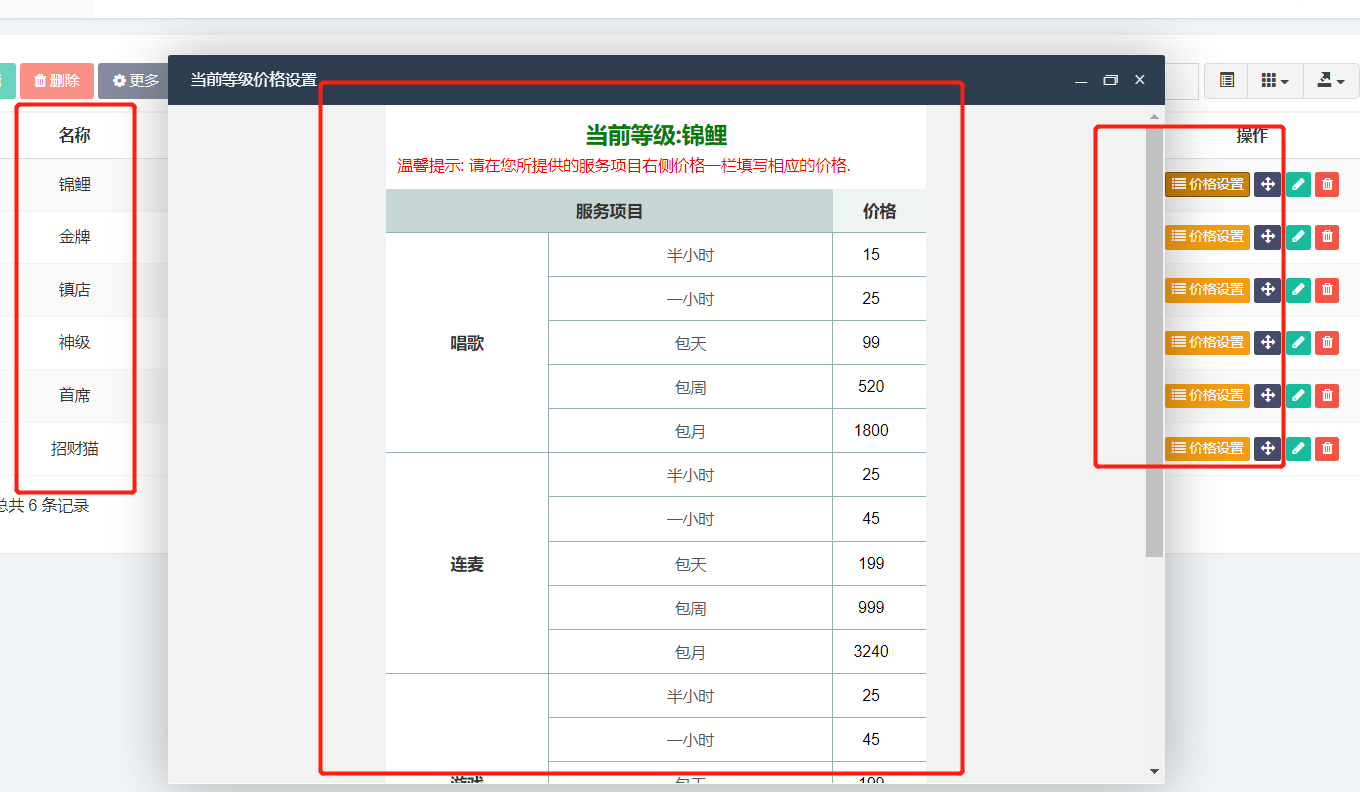
Task: Expand the 更多 options menu
Action: click(136, 80)
